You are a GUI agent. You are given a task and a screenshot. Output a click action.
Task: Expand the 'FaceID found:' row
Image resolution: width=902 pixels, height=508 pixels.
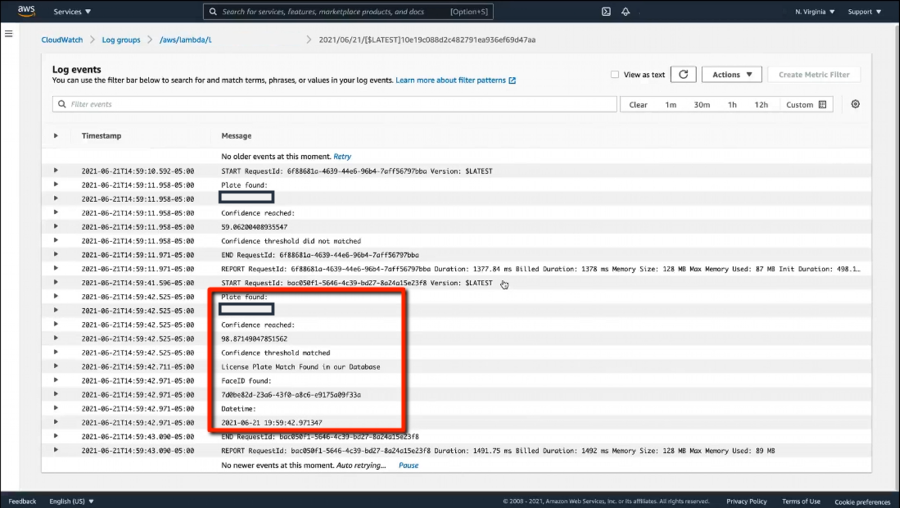click(56, 380)
